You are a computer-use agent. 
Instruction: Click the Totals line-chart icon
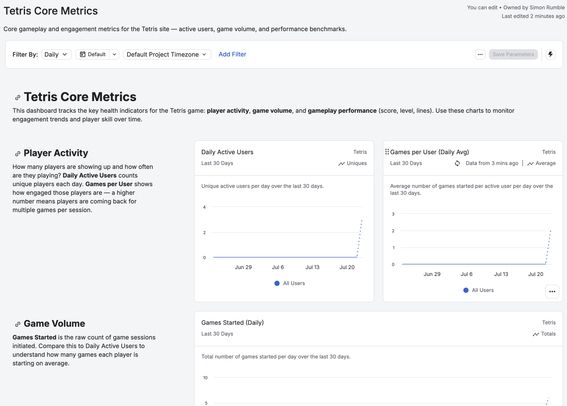536,334
